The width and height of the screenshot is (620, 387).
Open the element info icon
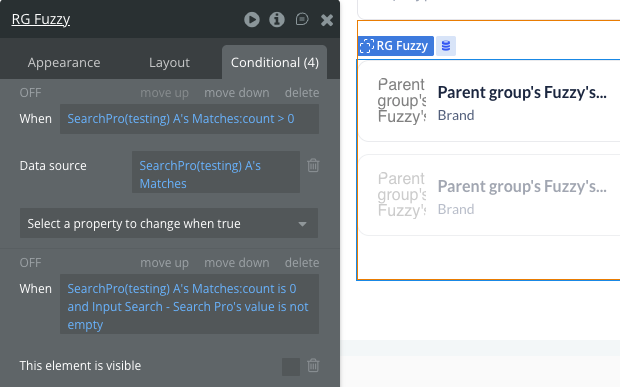277,19
